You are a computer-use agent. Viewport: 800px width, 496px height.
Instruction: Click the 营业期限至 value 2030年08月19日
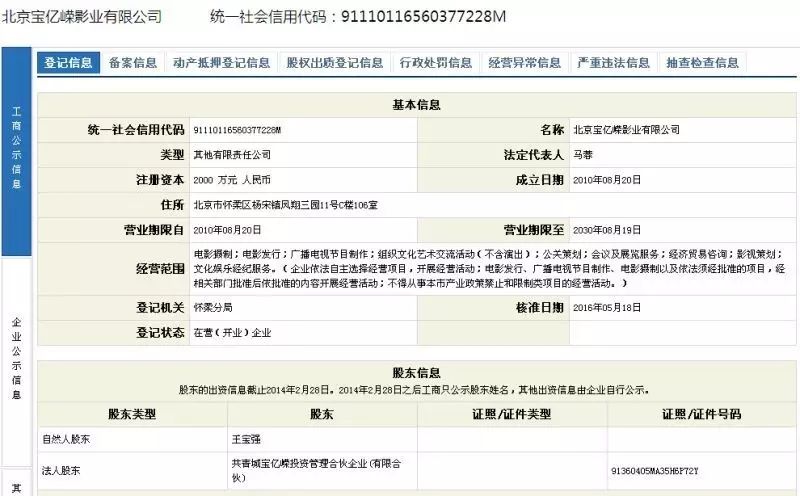(x=607, y=230)
